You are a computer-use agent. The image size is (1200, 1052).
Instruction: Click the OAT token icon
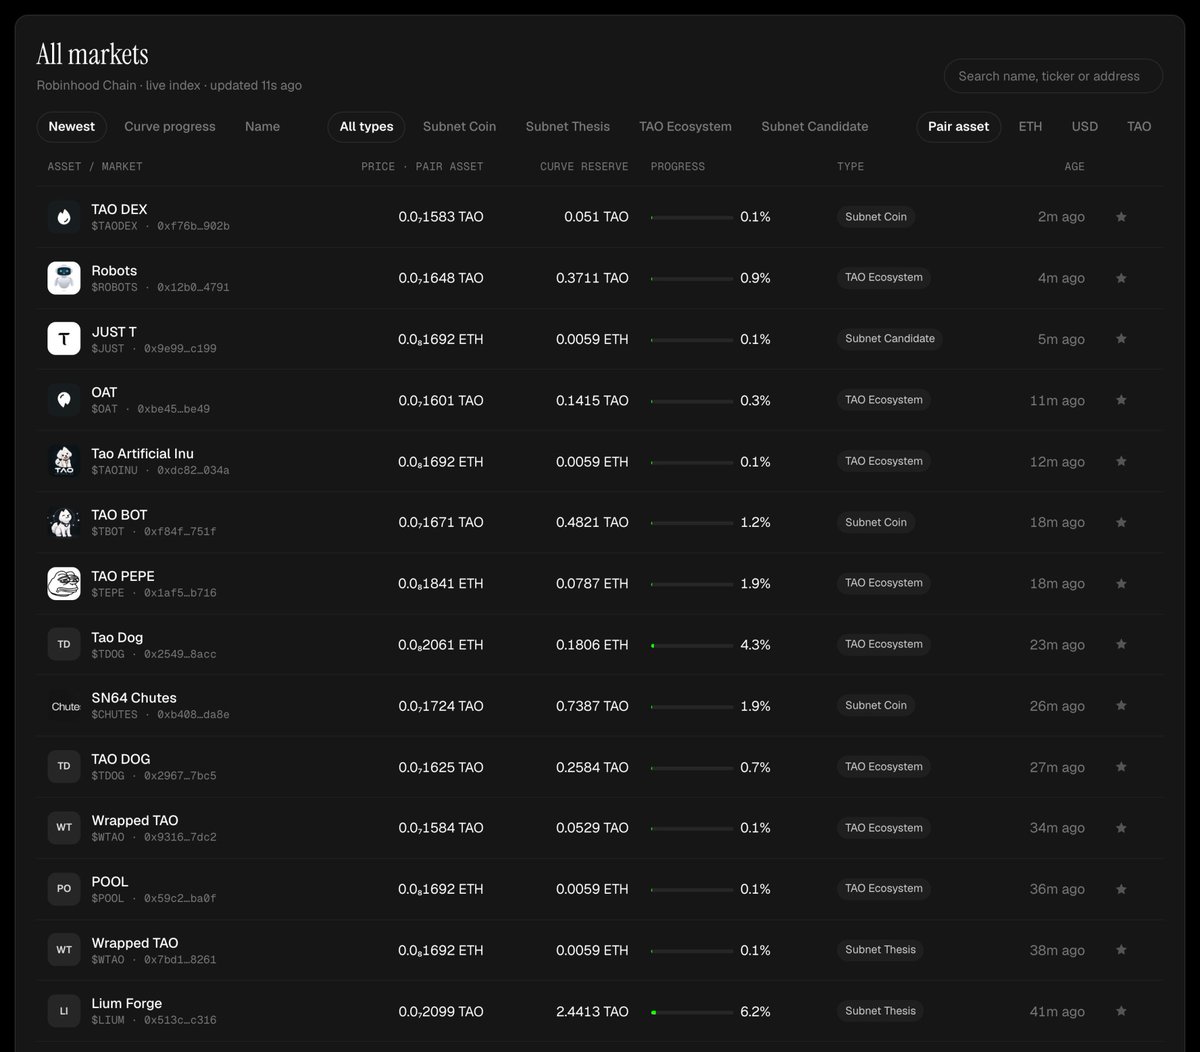pyautogui.click(x=64, y=400)
